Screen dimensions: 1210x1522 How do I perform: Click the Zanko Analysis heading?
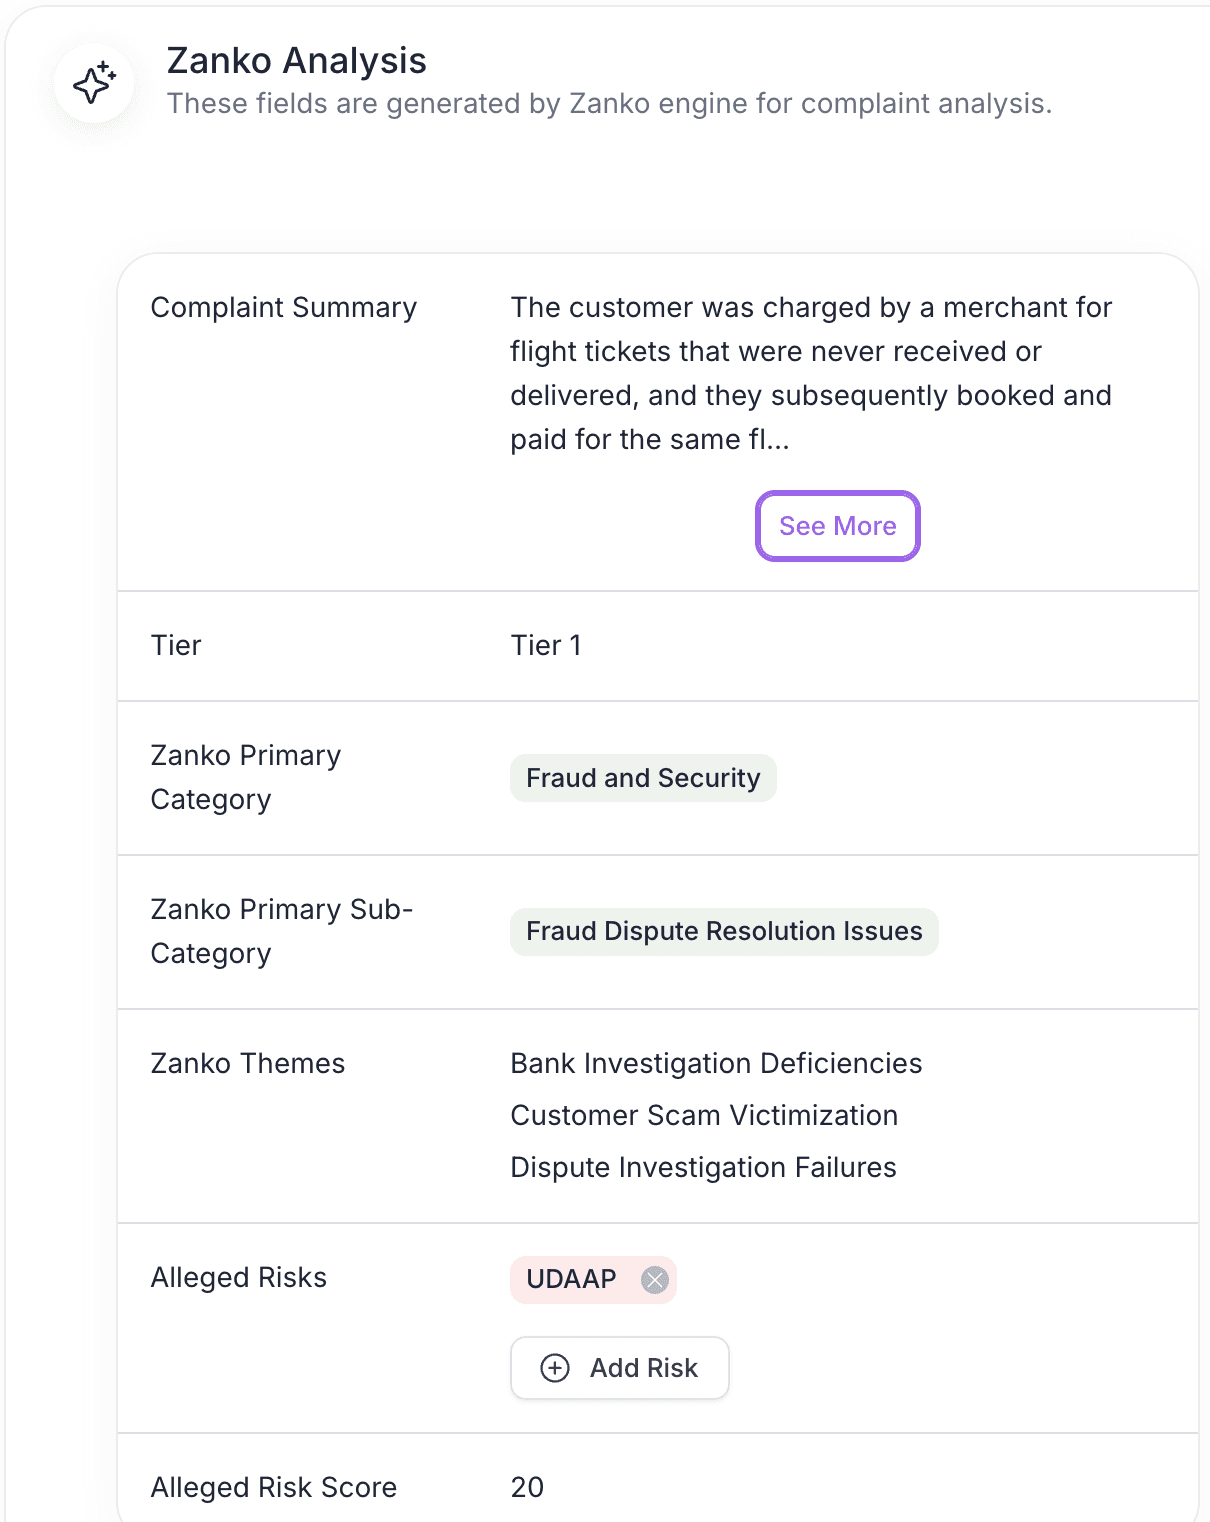coord(297,61)
